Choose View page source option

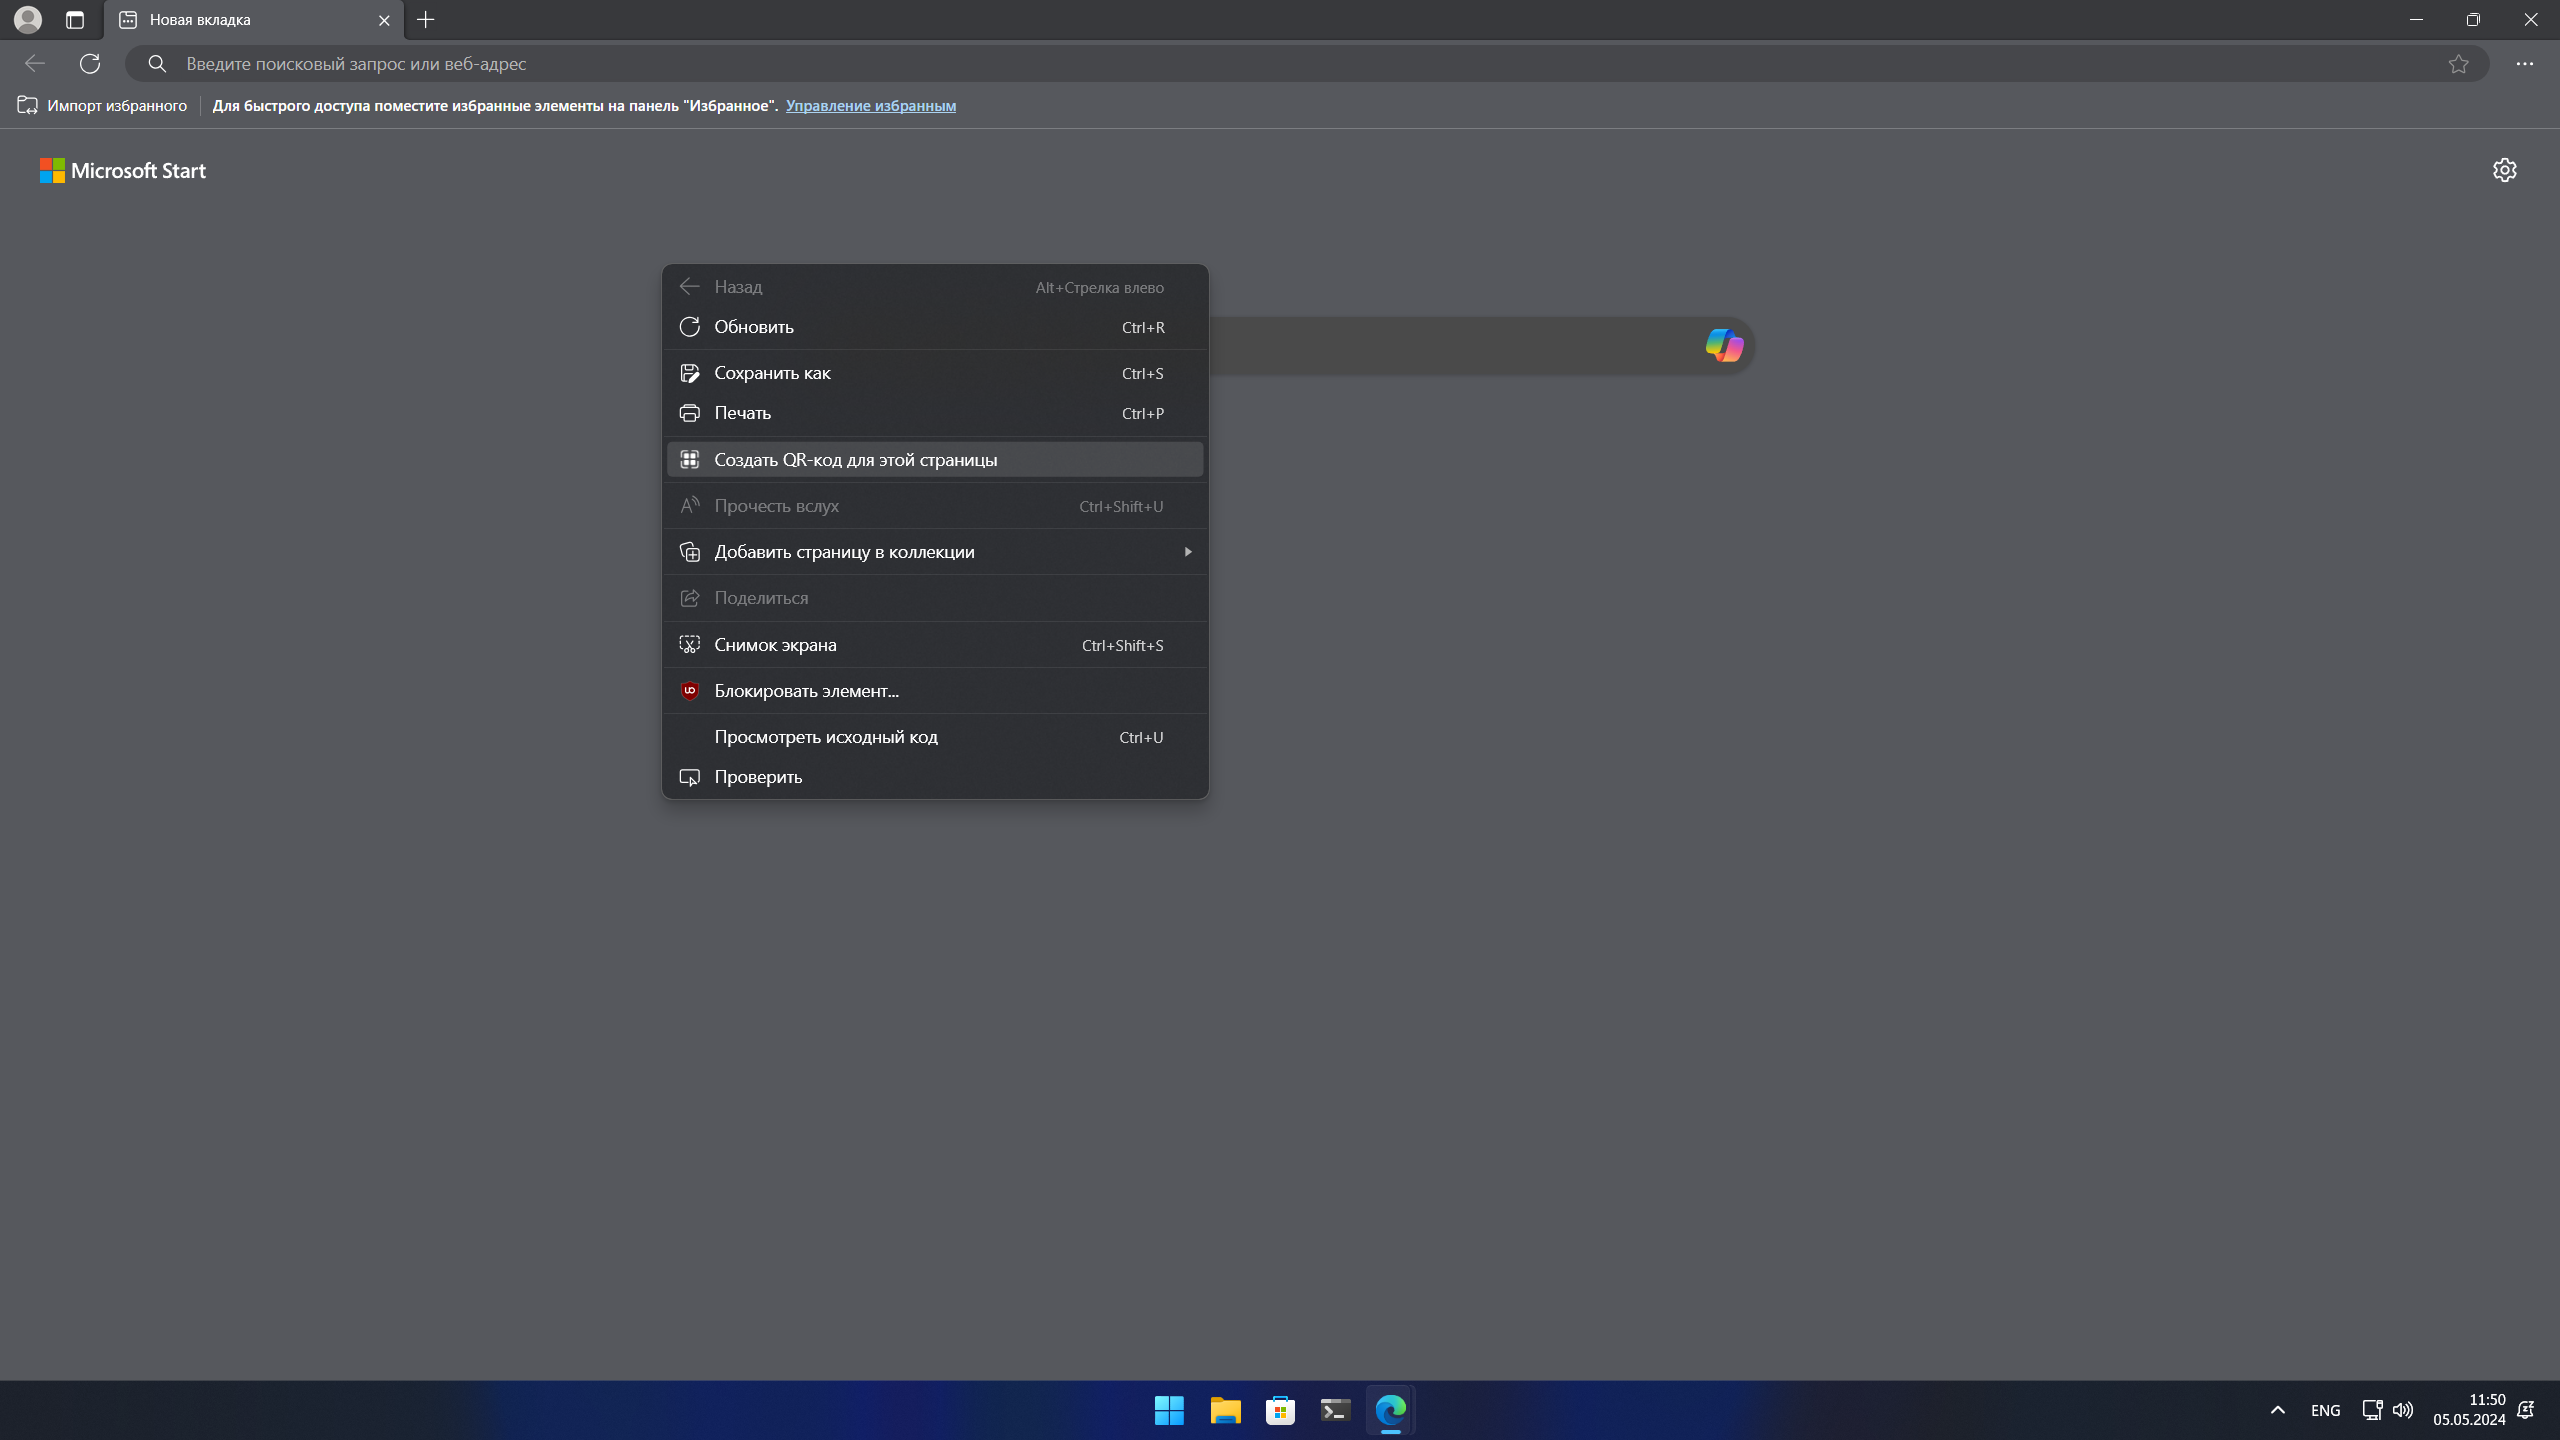tap(826, 737)
